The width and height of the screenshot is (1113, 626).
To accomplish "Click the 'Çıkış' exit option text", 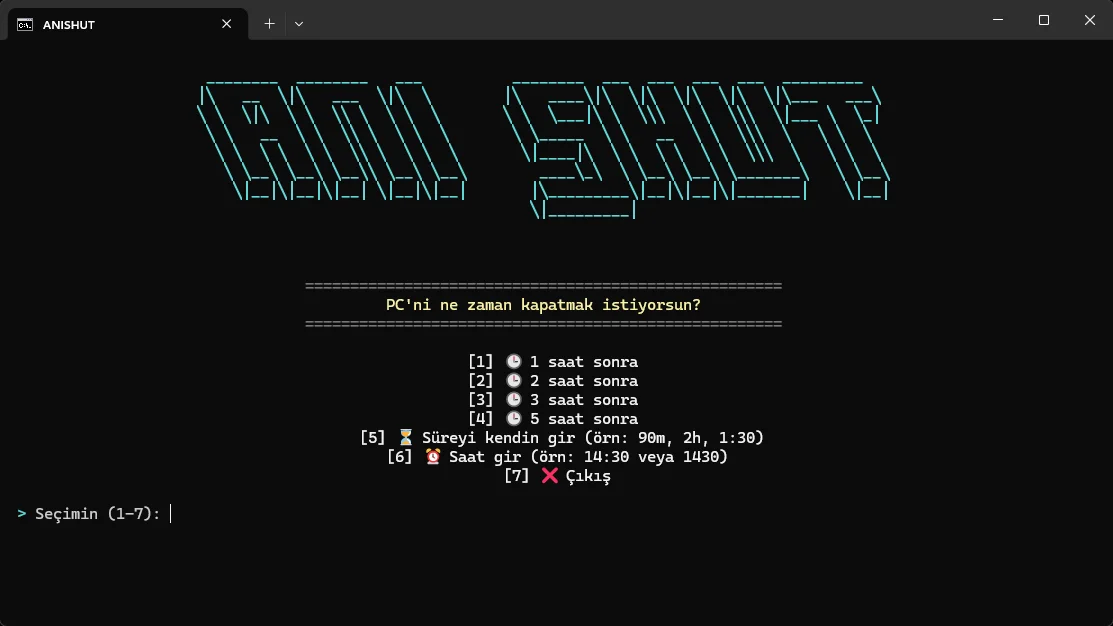I will click(588, 476).
